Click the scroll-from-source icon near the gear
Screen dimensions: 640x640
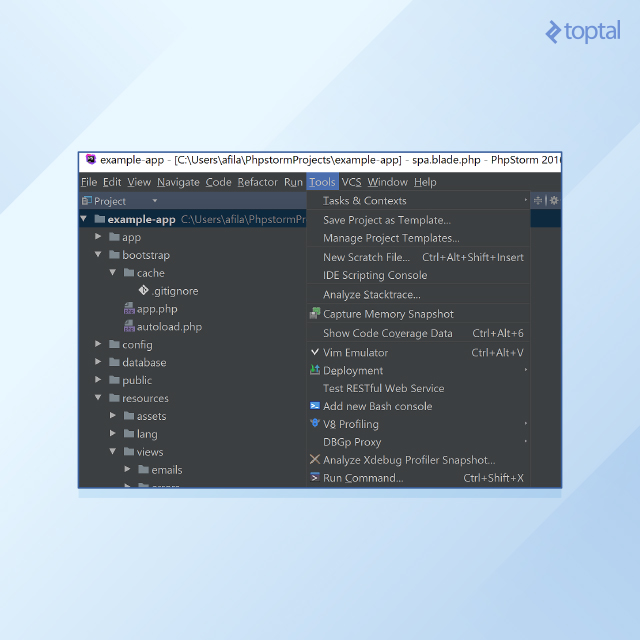538,200
